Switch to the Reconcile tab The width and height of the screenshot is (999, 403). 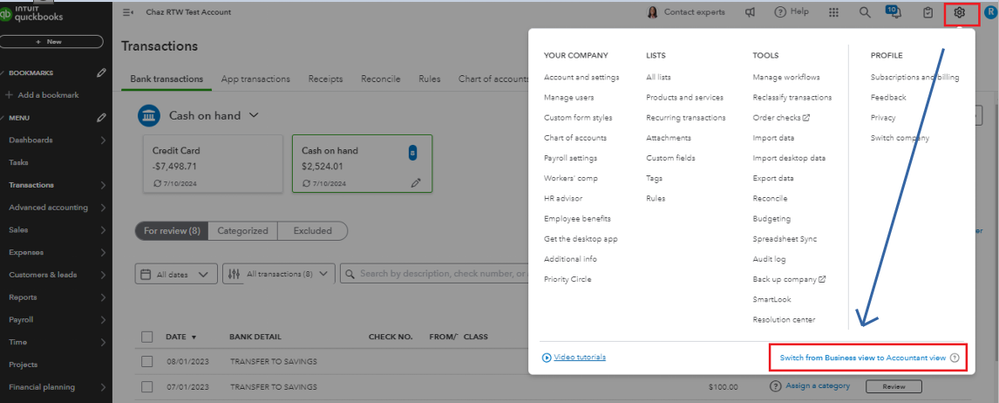pos(380,79)
